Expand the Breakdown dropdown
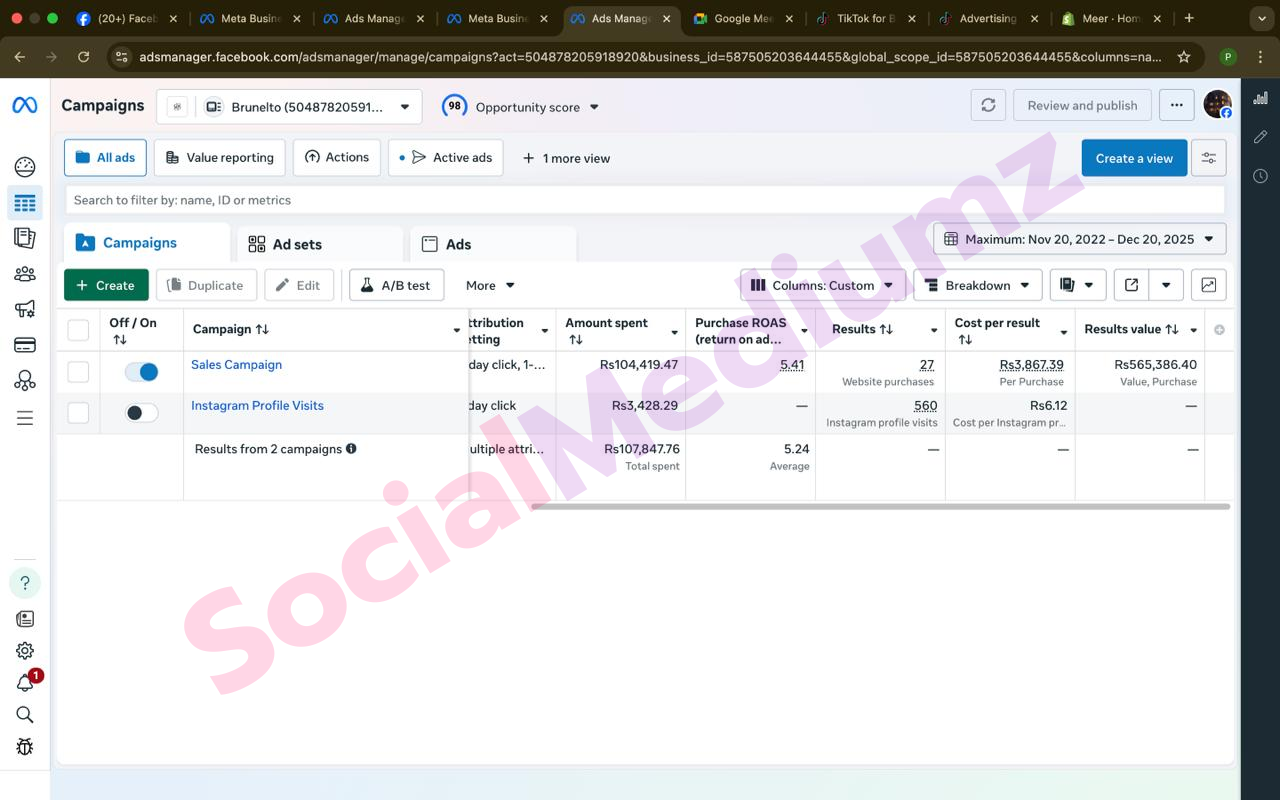The image size is (1280, 800). coord(977,285)
